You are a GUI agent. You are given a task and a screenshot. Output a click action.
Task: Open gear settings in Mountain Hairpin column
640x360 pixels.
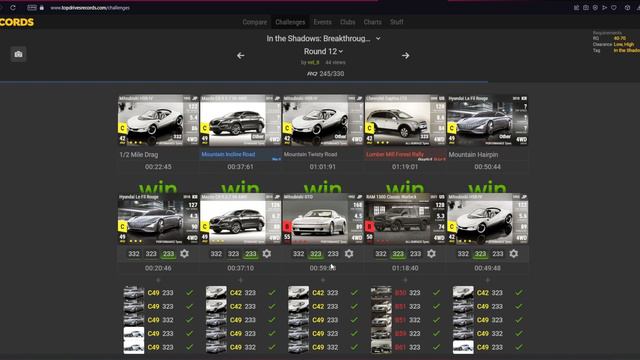[514, 253]
